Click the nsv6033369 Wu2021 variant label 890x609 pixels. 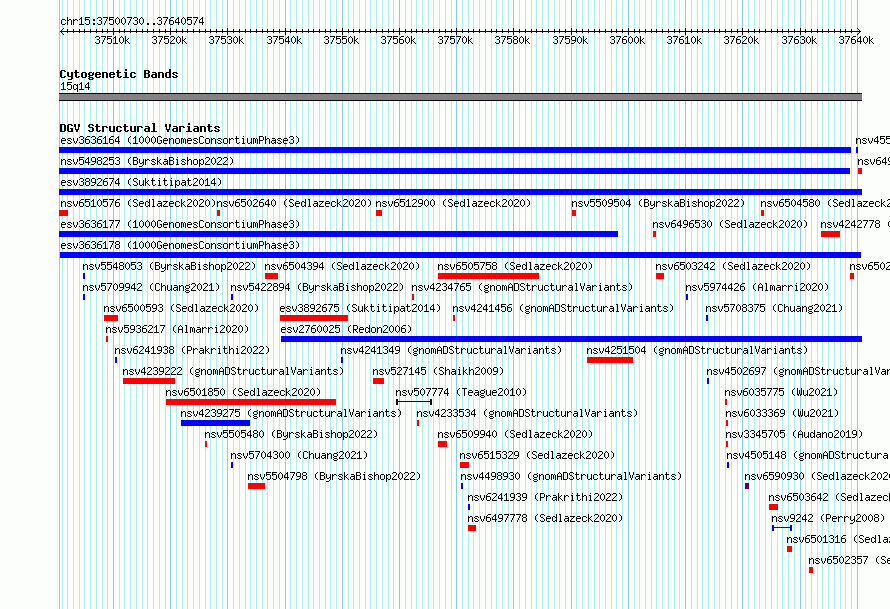(782, 413)
